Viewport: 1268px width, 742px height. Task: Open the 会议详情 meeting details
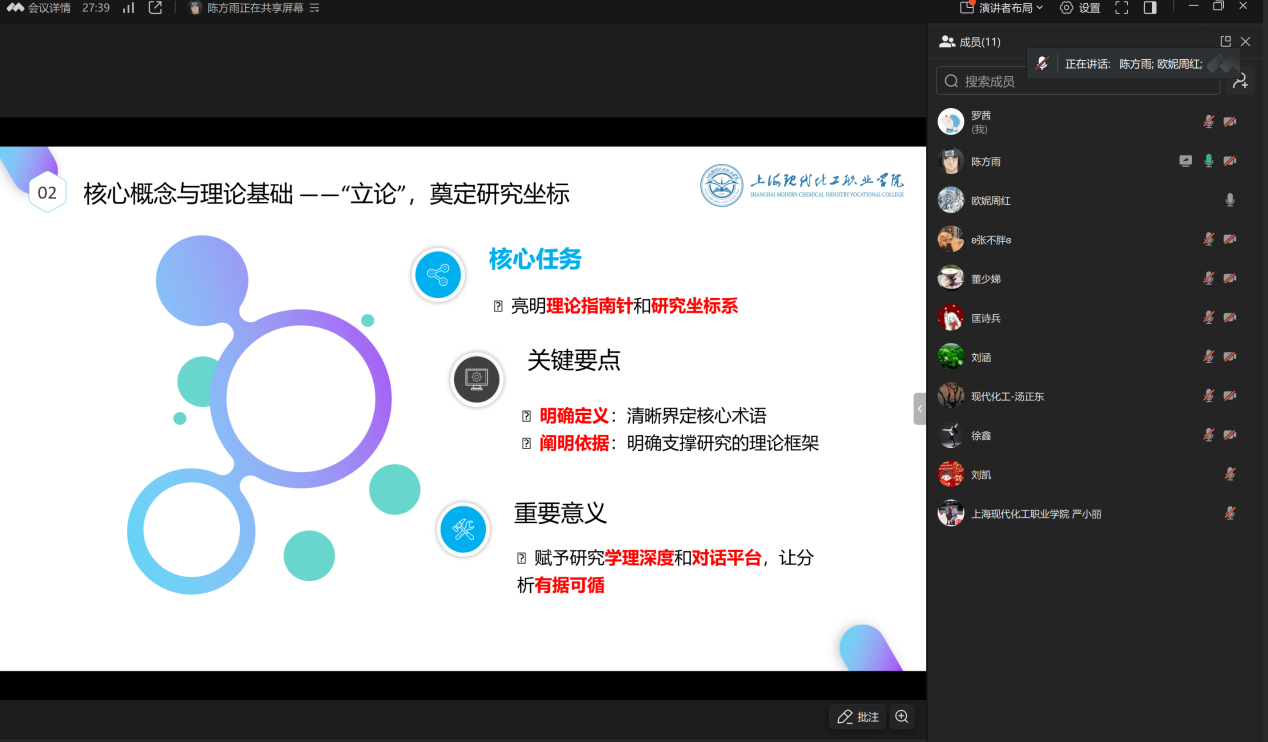[40, 8]
